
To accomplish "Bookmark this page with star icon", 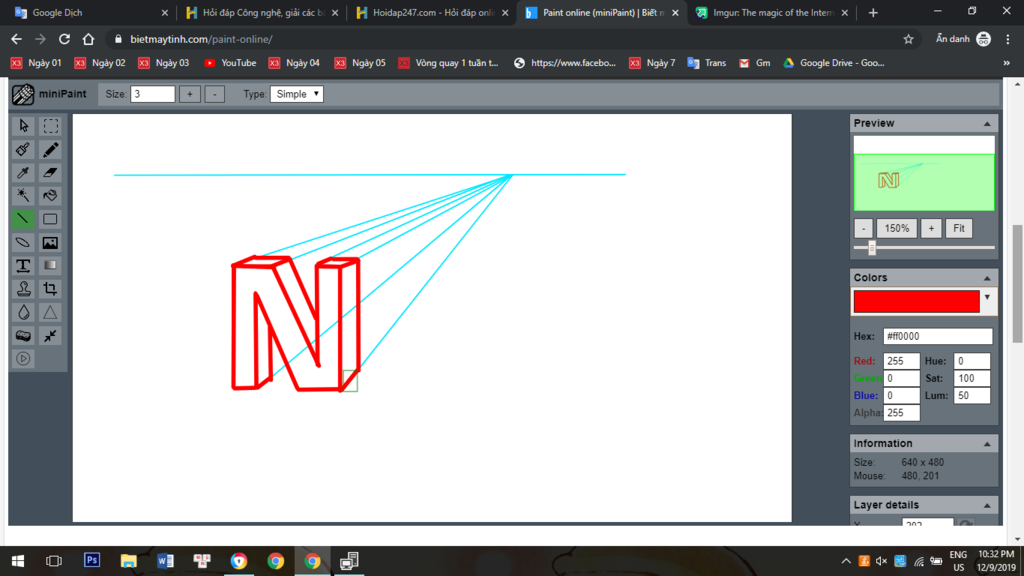I will [x=908, y=39].
